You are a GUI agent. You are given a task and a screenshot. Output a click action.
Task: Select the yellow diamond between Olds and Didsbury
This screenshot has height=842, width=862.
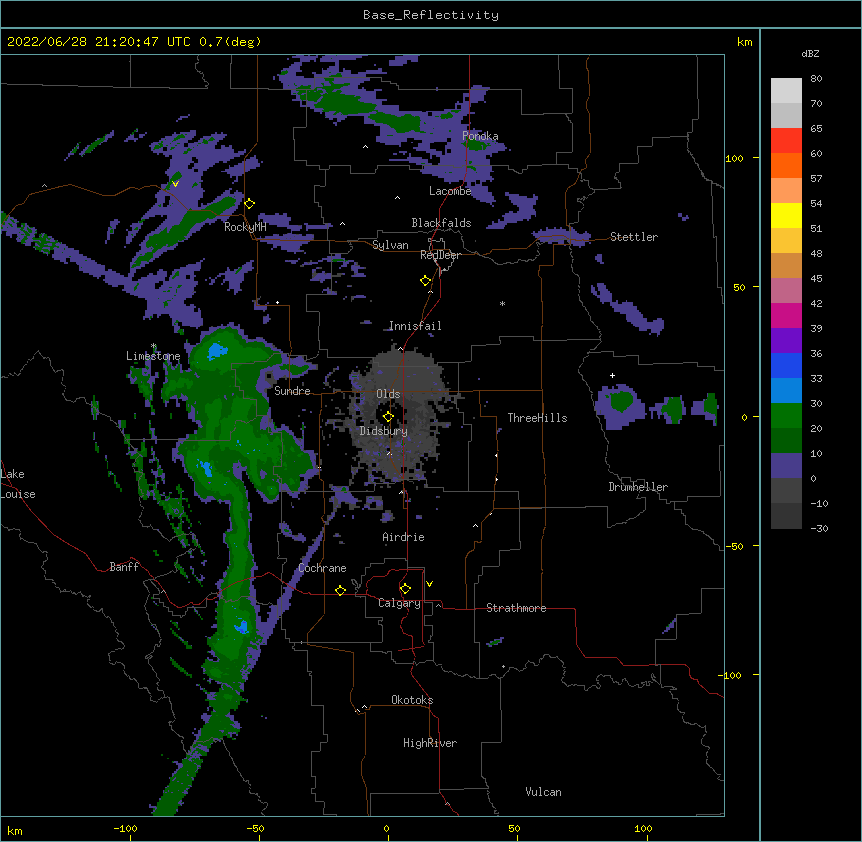tap(388, 417)
